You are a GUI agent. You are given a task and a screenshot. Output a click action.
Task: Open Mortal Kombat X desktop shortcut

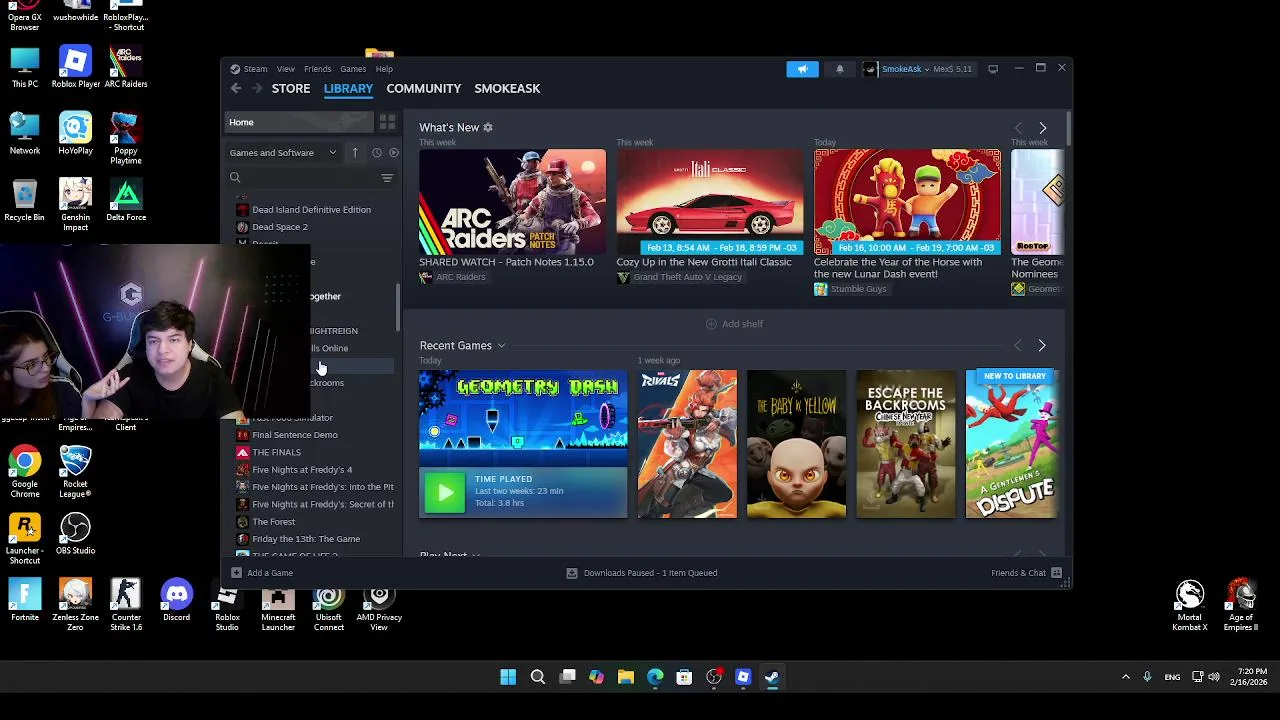[1189, 604]
